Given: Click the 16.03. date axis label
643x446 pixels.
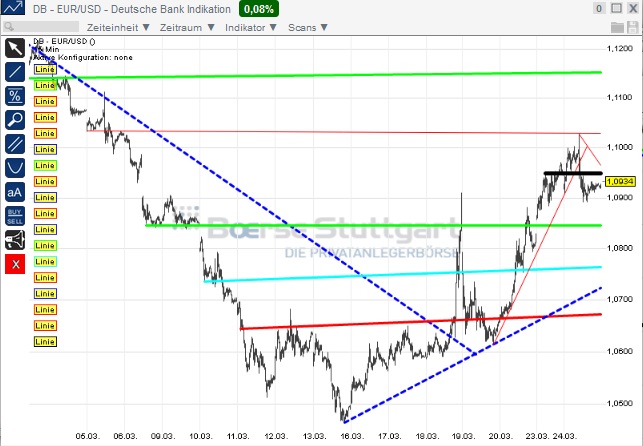Looking at the screenshot, I should 351,436.
